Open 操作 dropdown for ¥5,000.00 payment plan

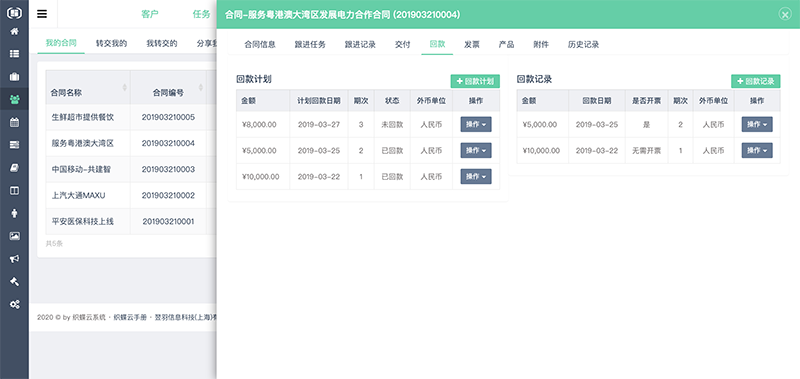tap(476, 150)
